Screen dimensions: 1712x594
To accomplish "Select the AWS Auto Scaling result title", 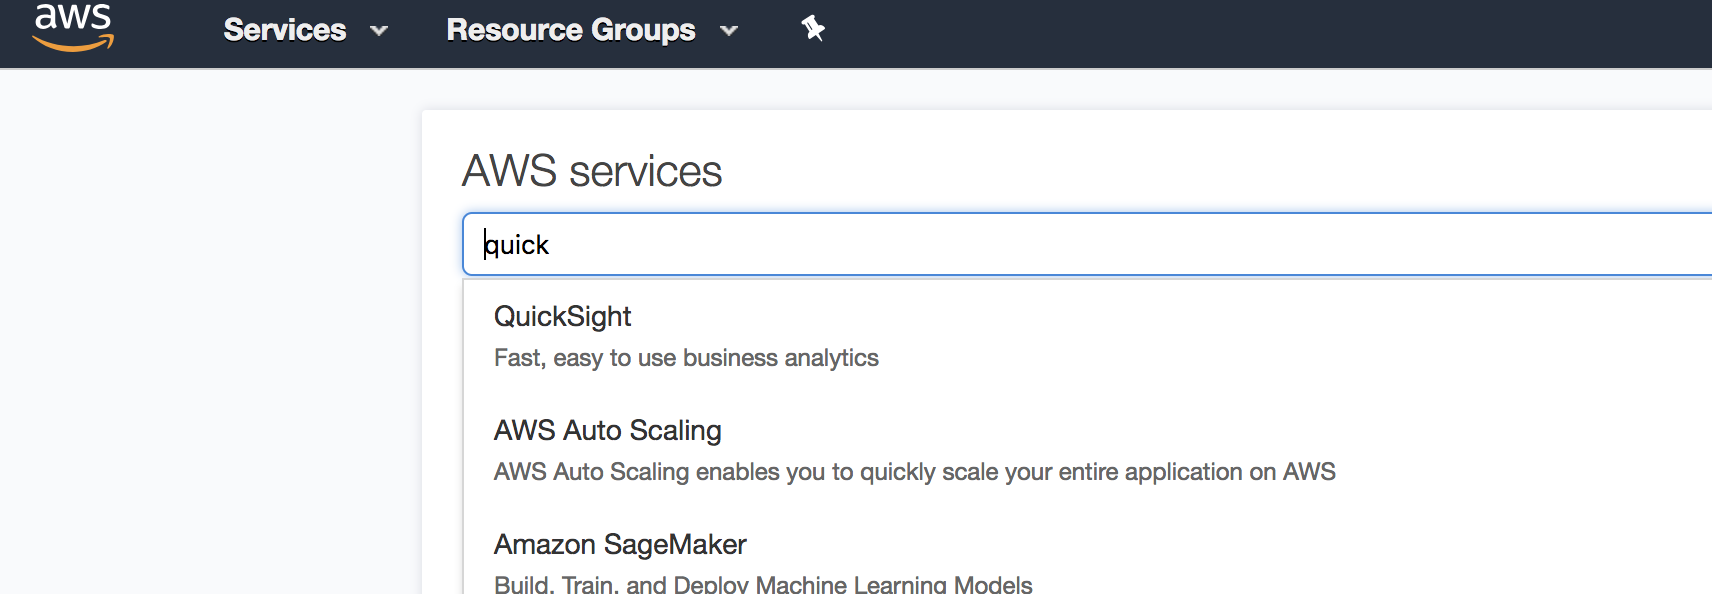I will coord(607,431).
